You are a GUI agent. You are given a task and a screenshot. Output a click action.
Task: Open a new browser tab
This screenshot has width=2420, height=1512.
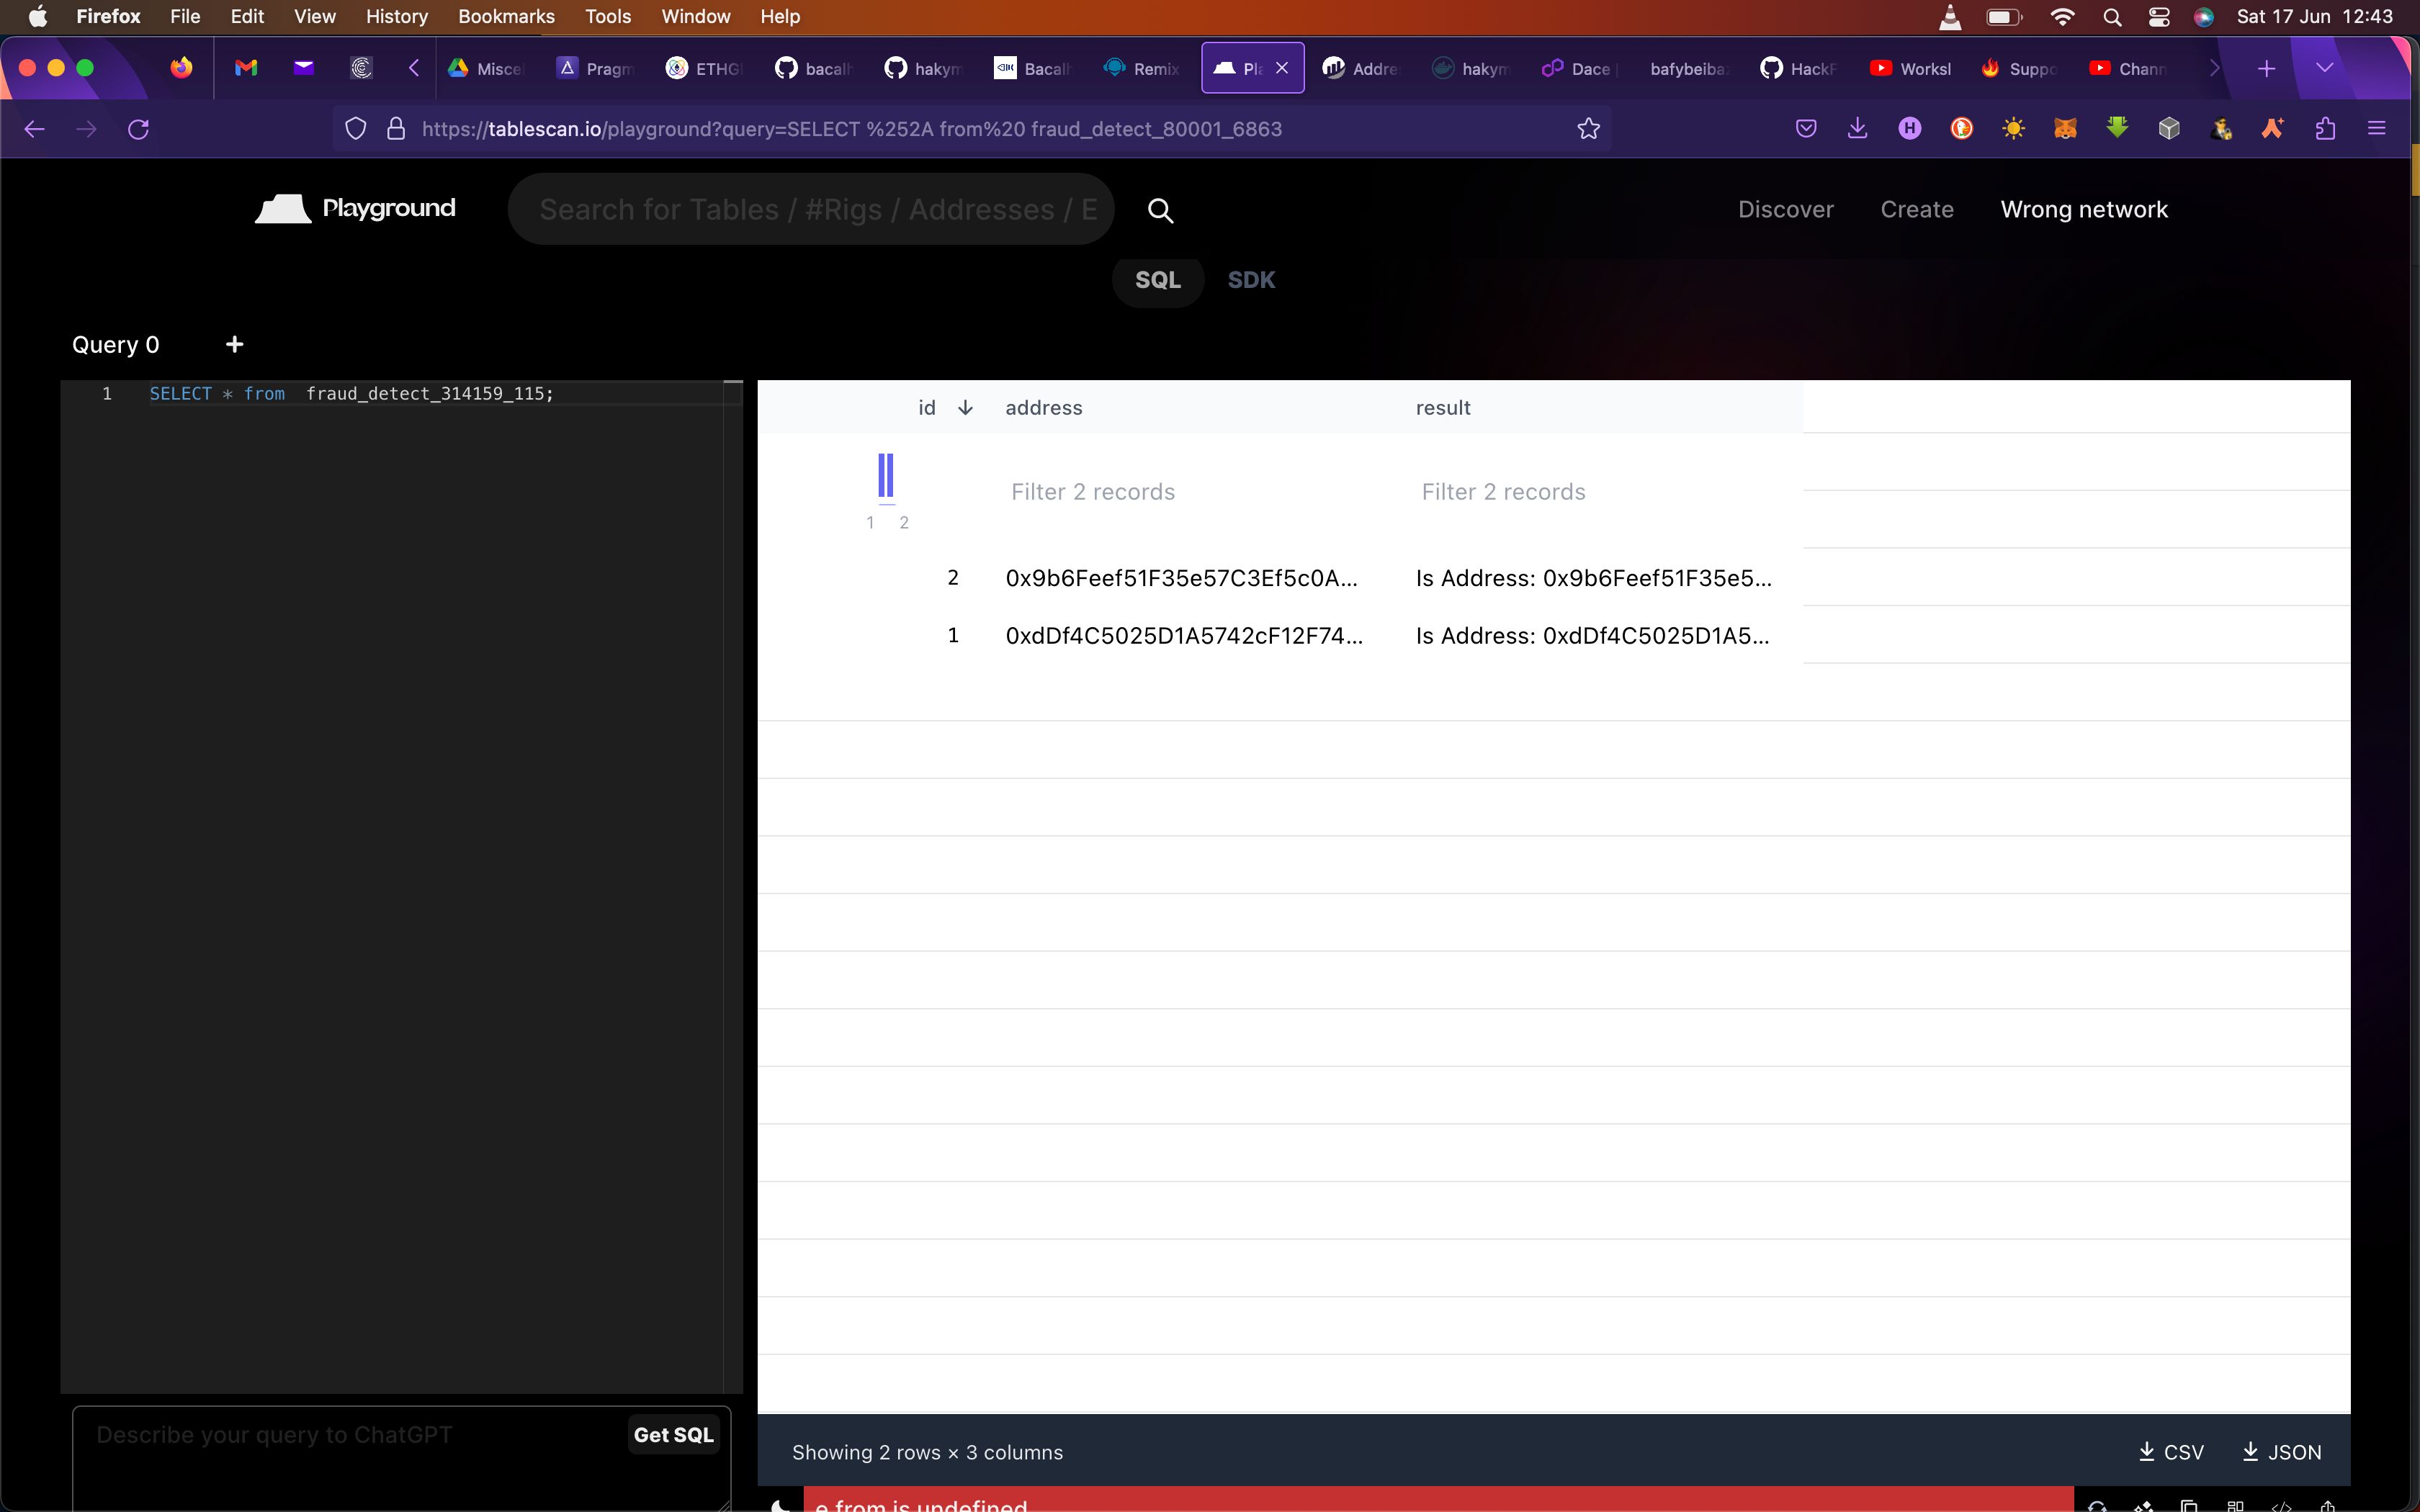2267,68
